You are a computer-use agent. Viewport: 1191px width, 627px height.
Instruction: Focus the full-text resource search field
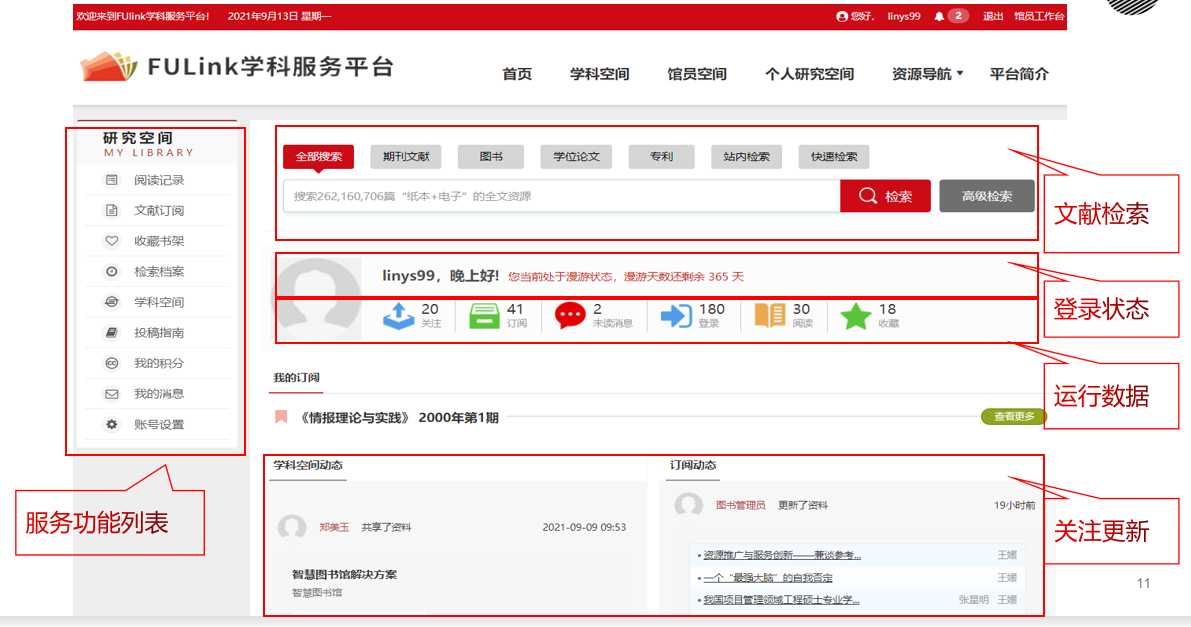pyautogui.click(x=561, y=196)
